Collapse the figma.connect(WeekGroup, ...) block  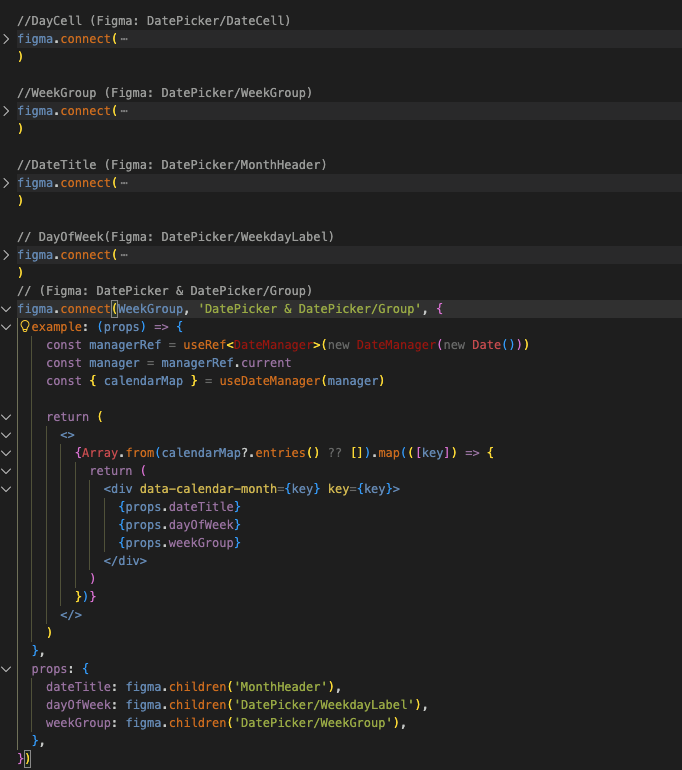tap(8, 309)
